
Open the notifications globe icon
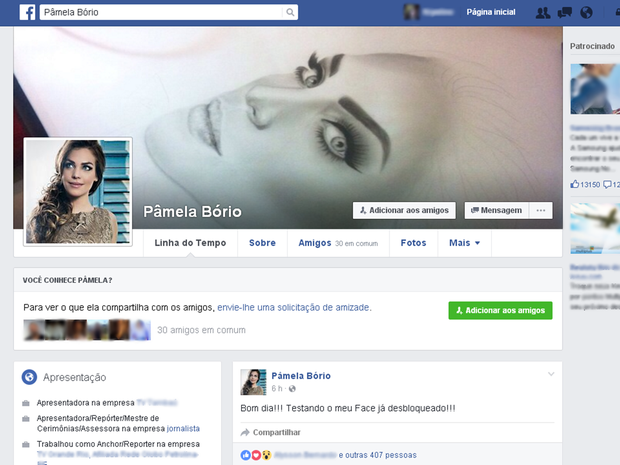coord(586,13)
